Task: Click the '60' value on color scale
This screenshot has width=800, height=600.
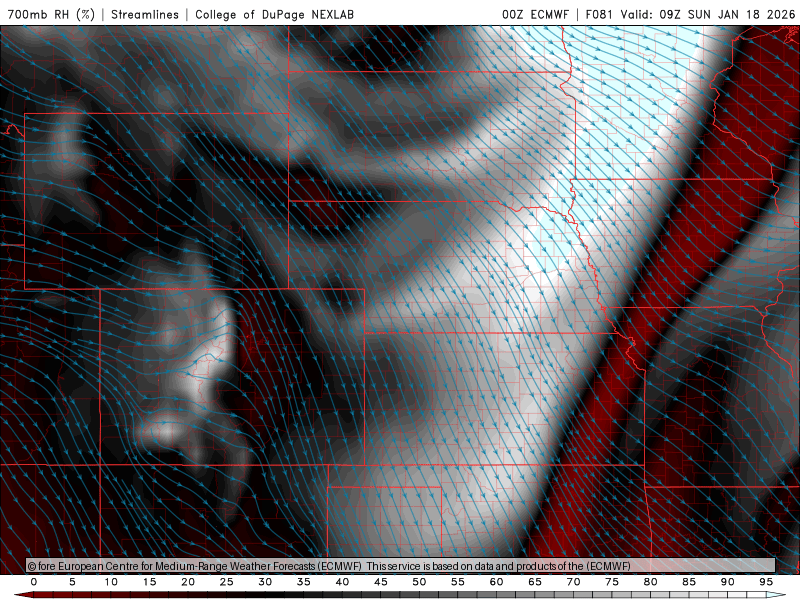Action: [496, 582]
